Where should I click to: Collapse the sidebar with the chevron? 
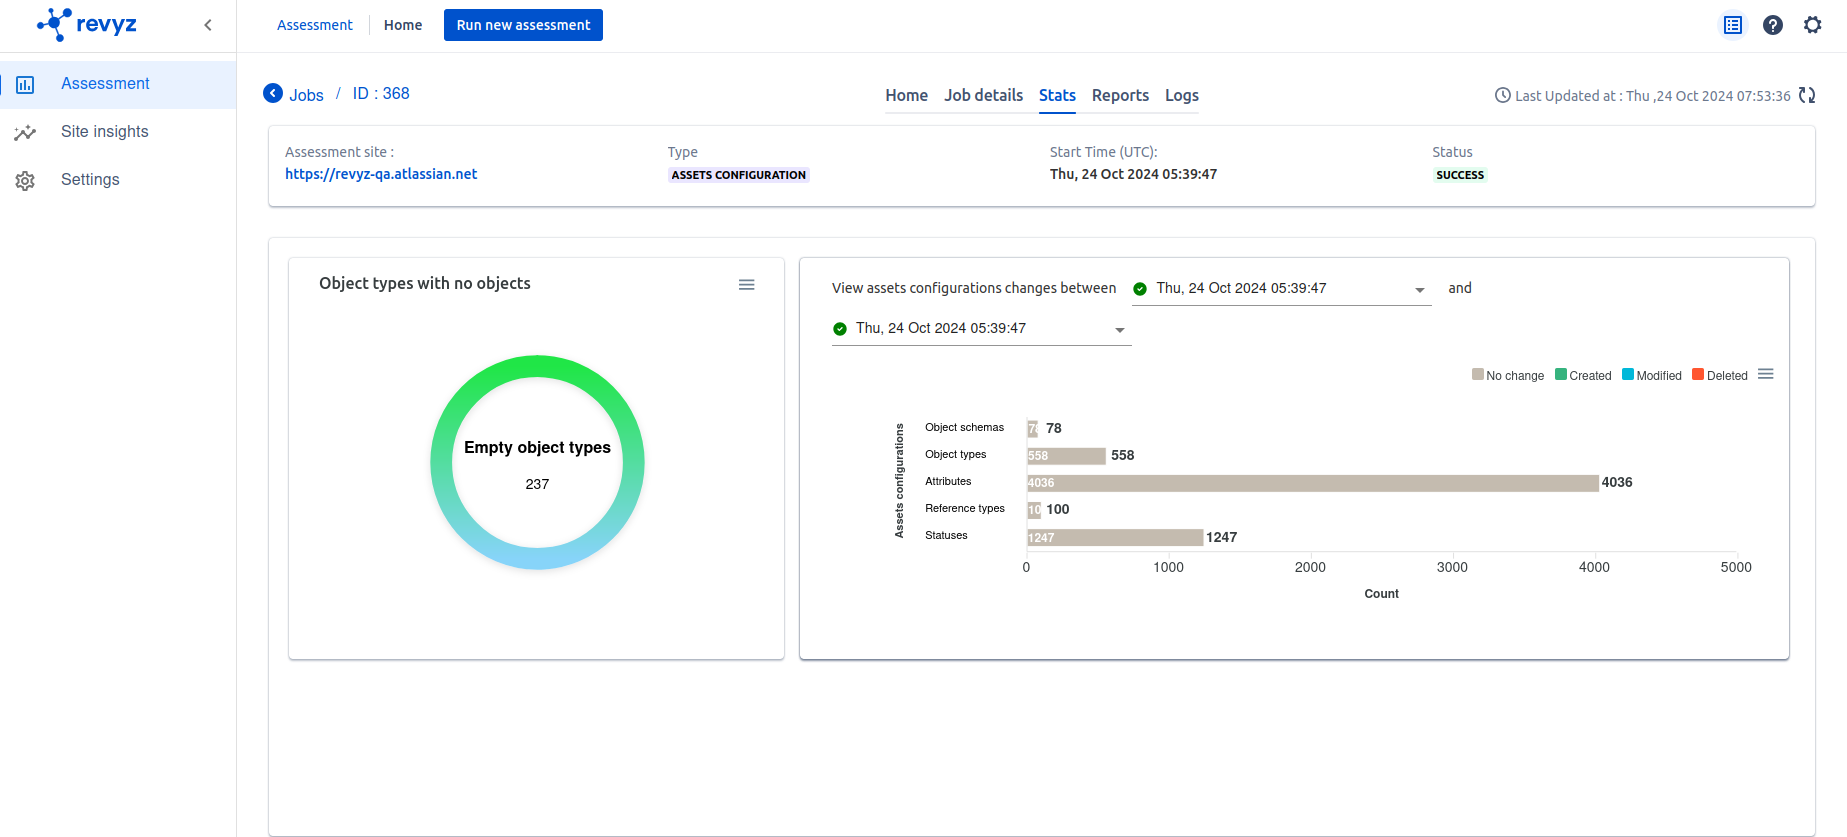click(208, 25)
